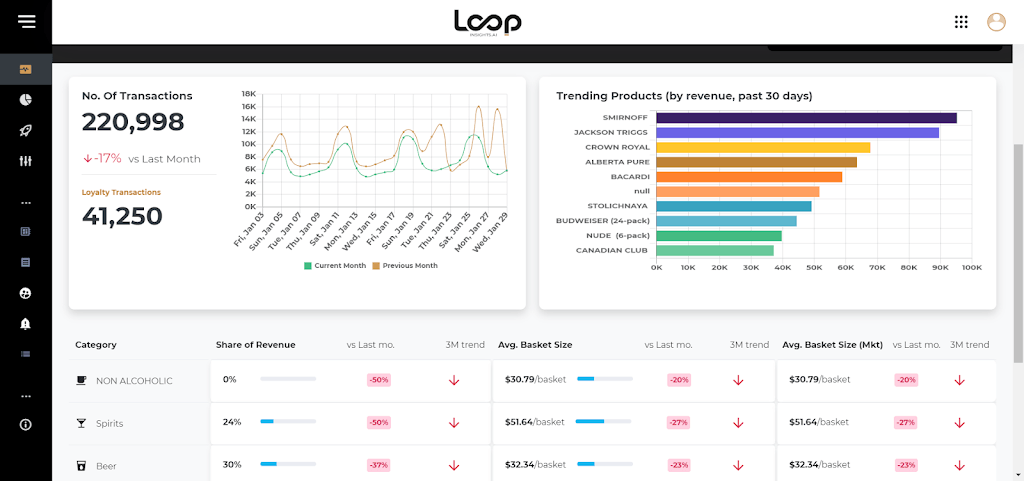This screenshot has height=481, width=1024.
Task: Click the CANADIAN CLUB bar
Action: [x=715, y=251]
